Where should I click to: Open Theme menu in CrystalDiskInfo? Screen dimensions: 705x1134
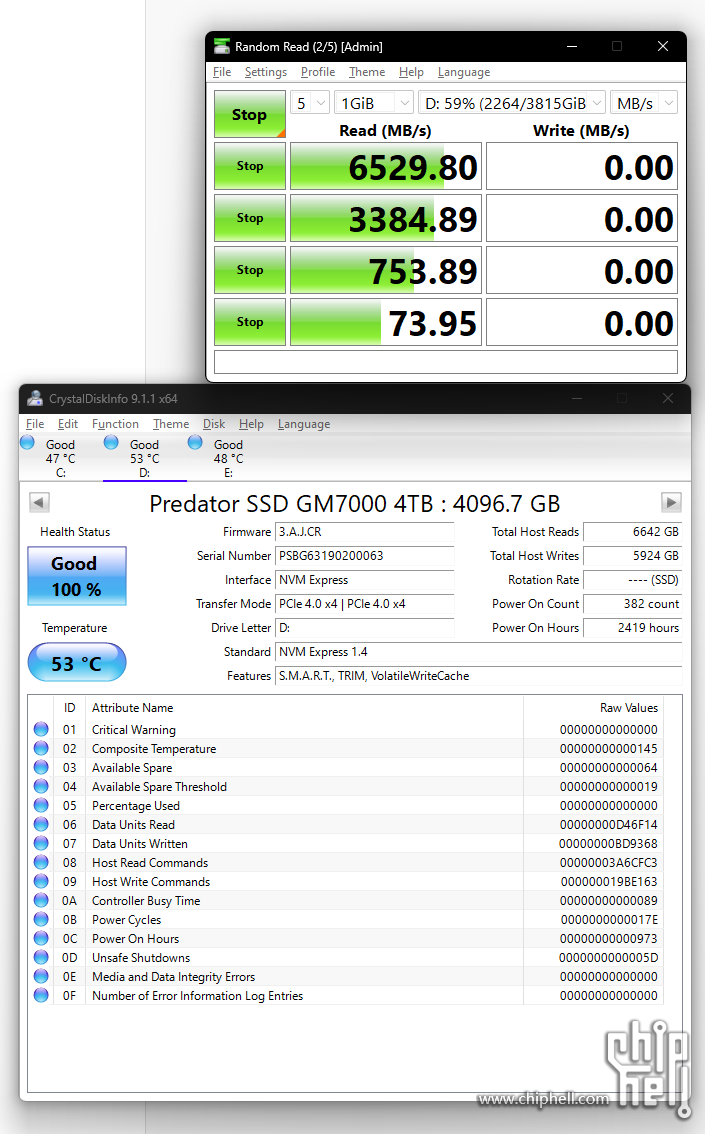[x=171, y=424]
